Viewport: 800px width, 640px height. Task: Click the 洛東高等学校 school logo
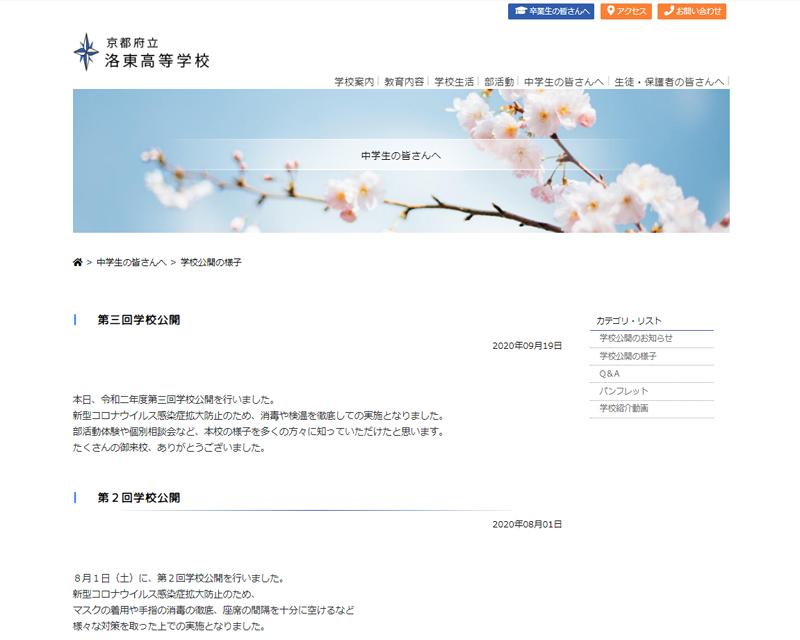142,52
